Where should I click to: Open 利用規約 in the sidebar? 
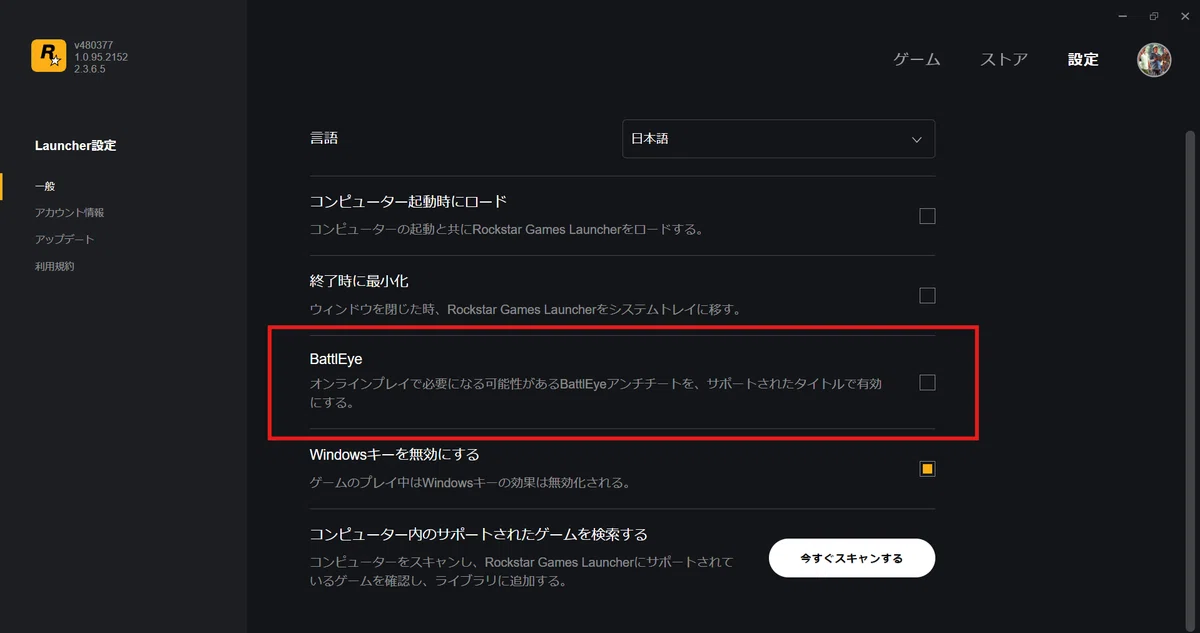tap(54, 267)
